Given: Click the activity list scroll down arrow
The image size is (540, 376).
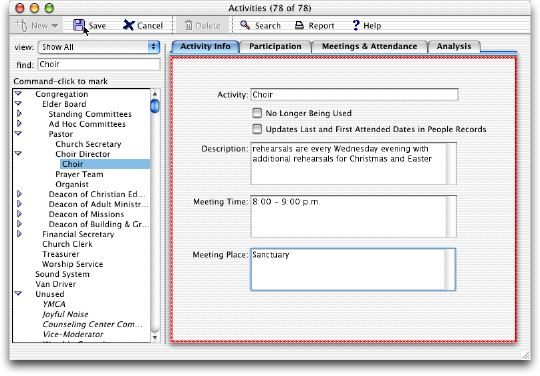Looking at the screenshot, I should [155, 337].
